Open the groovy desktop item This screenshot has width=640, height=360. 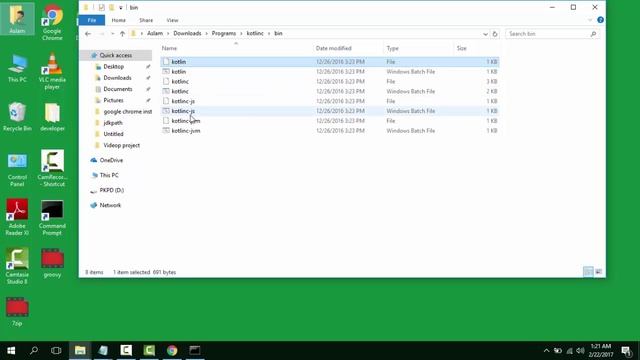click(x=52, y=263)
